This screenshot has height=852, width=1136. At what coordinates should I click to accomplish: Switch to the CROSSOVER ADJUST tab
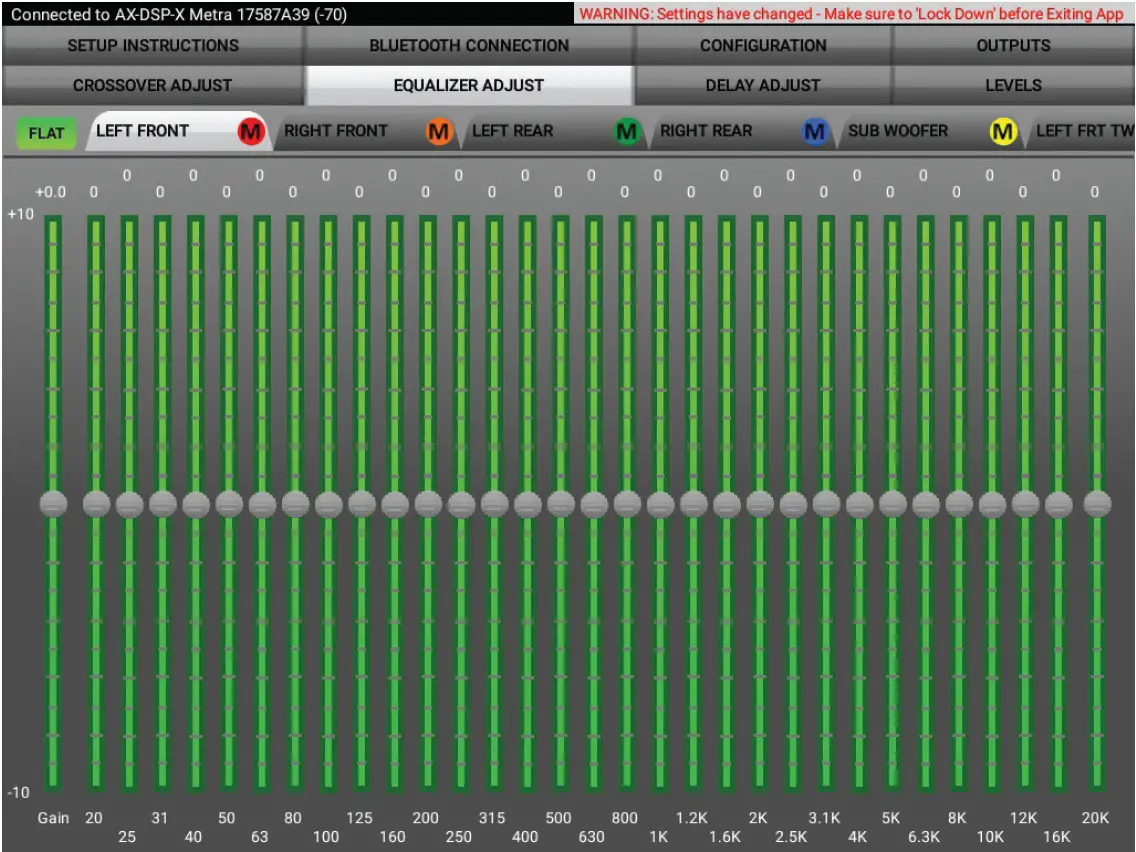pyautogui.click(x=152, y=86)
